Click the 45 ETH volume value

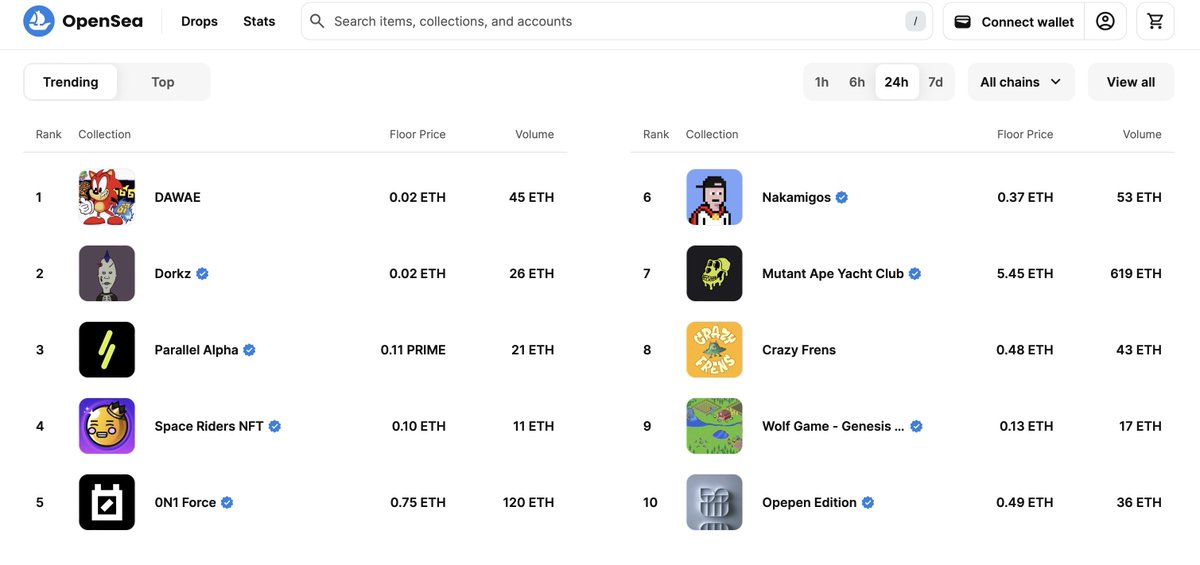click(531, 197)
